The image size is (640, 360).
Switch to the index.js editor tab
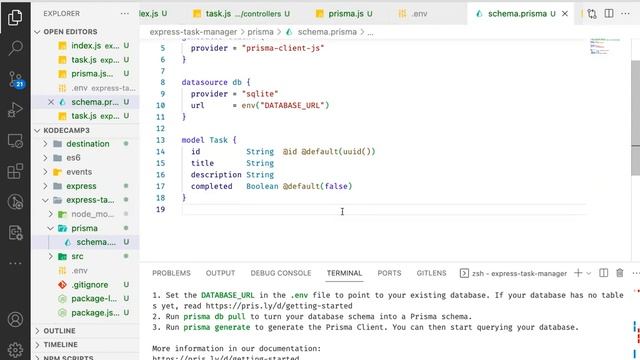(x=153, y=13)
